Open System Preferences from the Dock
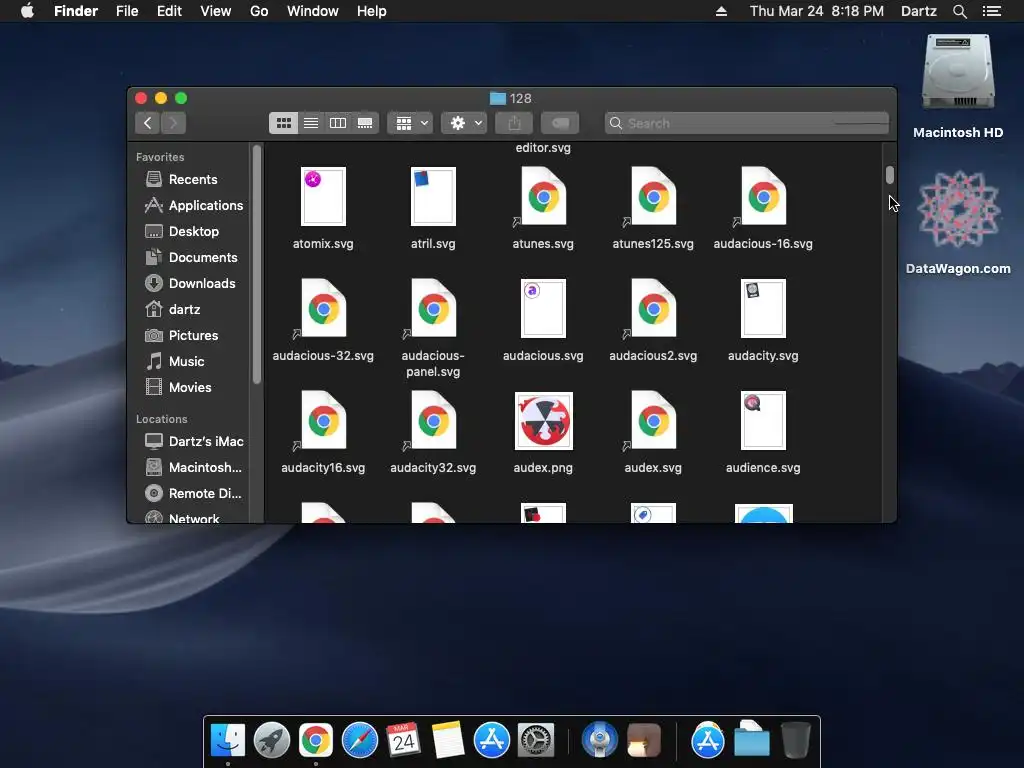 [536, 741]
